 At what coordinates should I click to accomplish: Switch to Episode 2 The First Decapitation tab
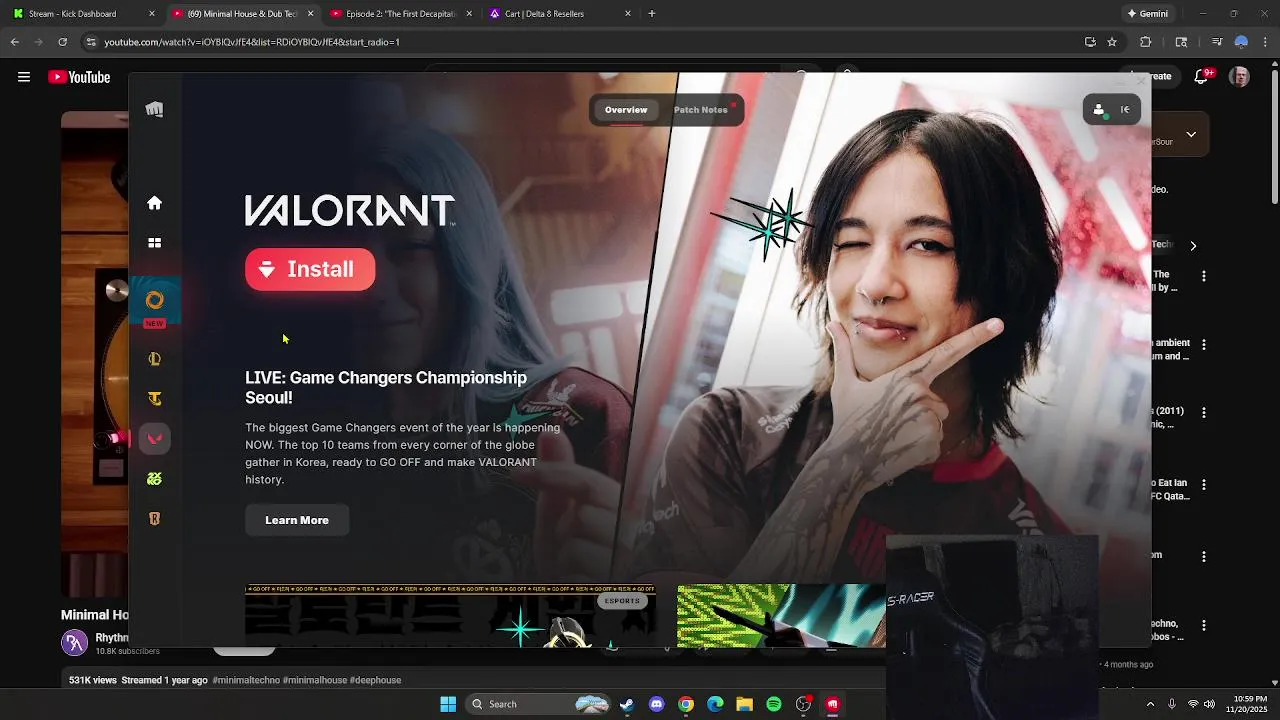400,14
